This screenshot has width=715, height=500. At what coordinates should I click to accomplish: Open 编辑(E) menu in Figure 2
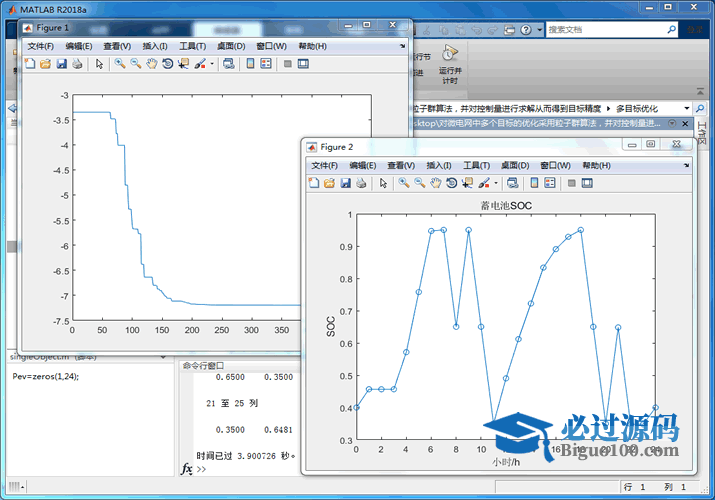[x=363, y=166]
